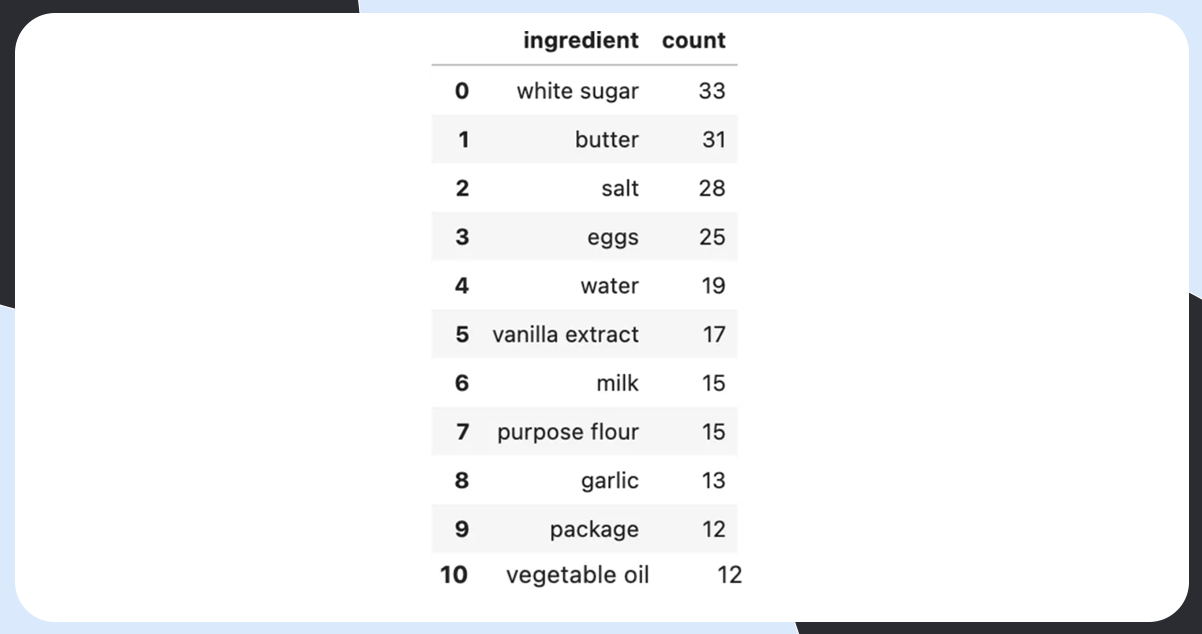Select the water ingredient cell
This screenshot has height=634, width=1202.
(609, 286)
